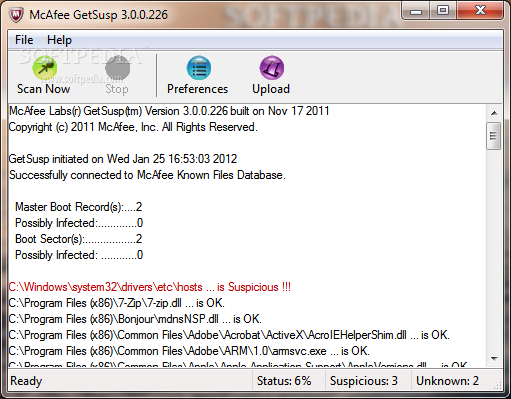Click the vertical scrollbar thumb
The image size is (511, 399).
click(x=494, y=136)
